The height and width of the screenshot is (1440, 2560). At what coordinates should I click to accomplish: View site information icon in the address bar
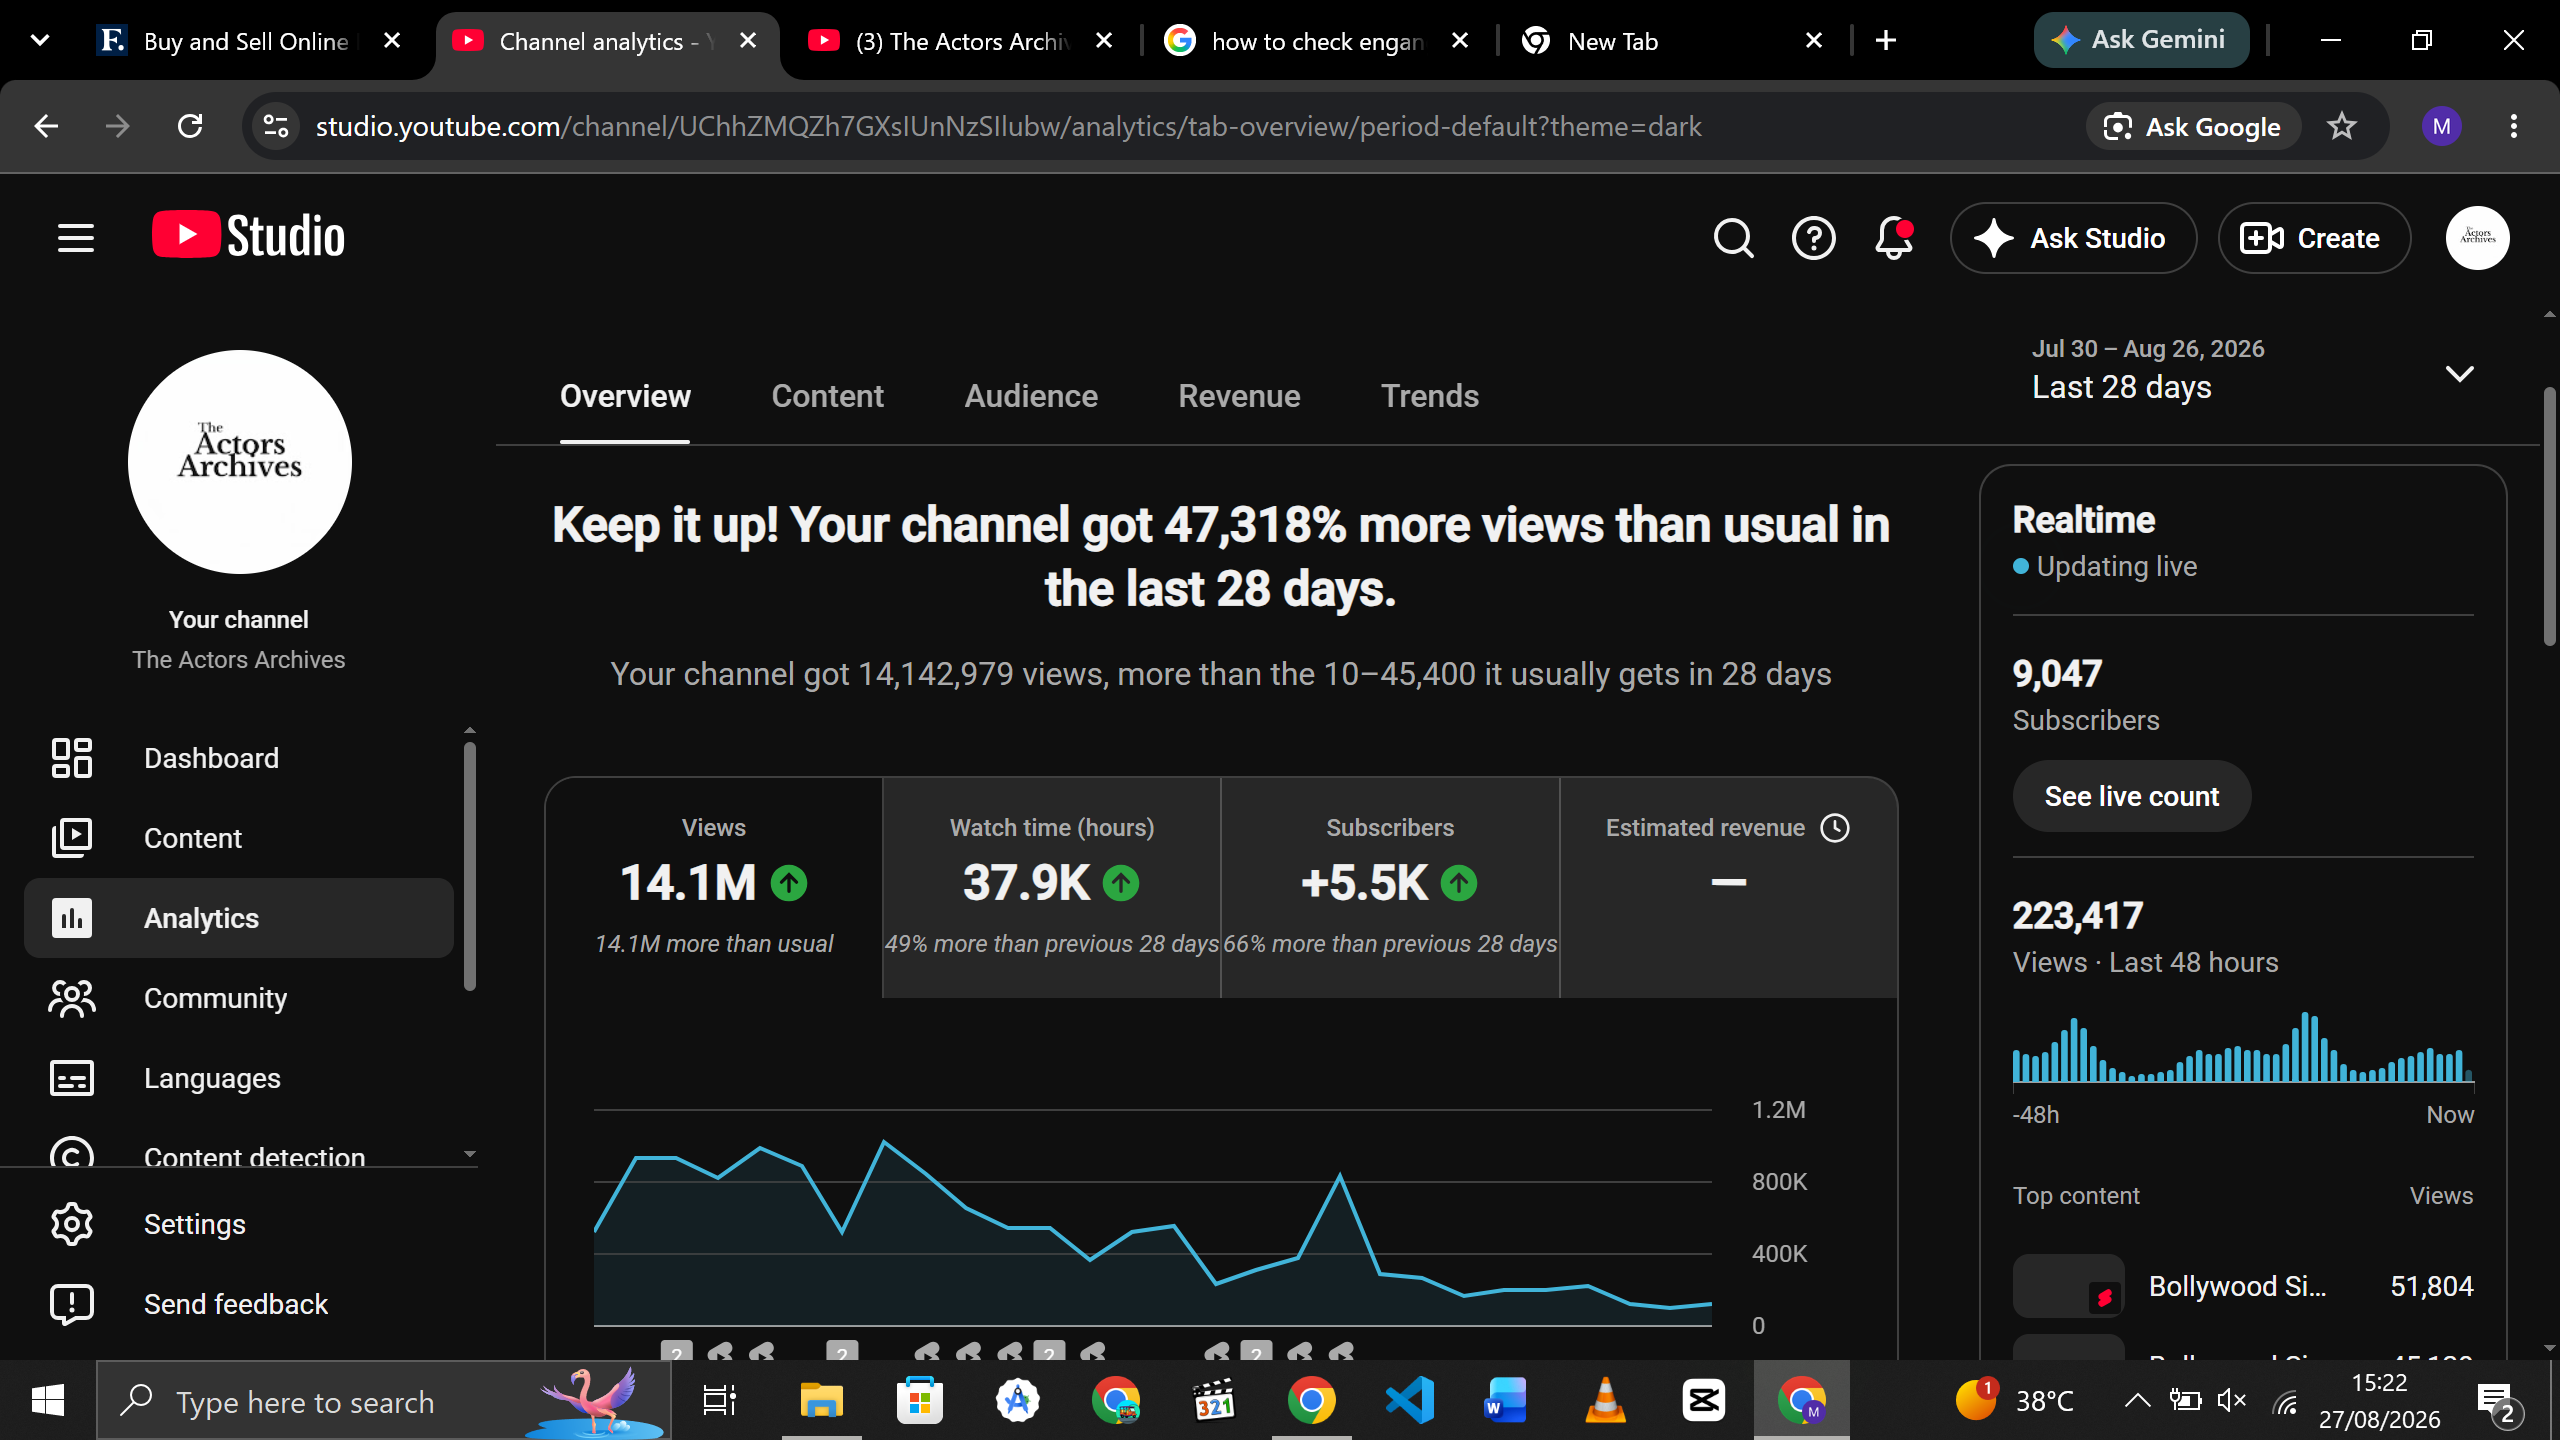click(x=276, y=126)
